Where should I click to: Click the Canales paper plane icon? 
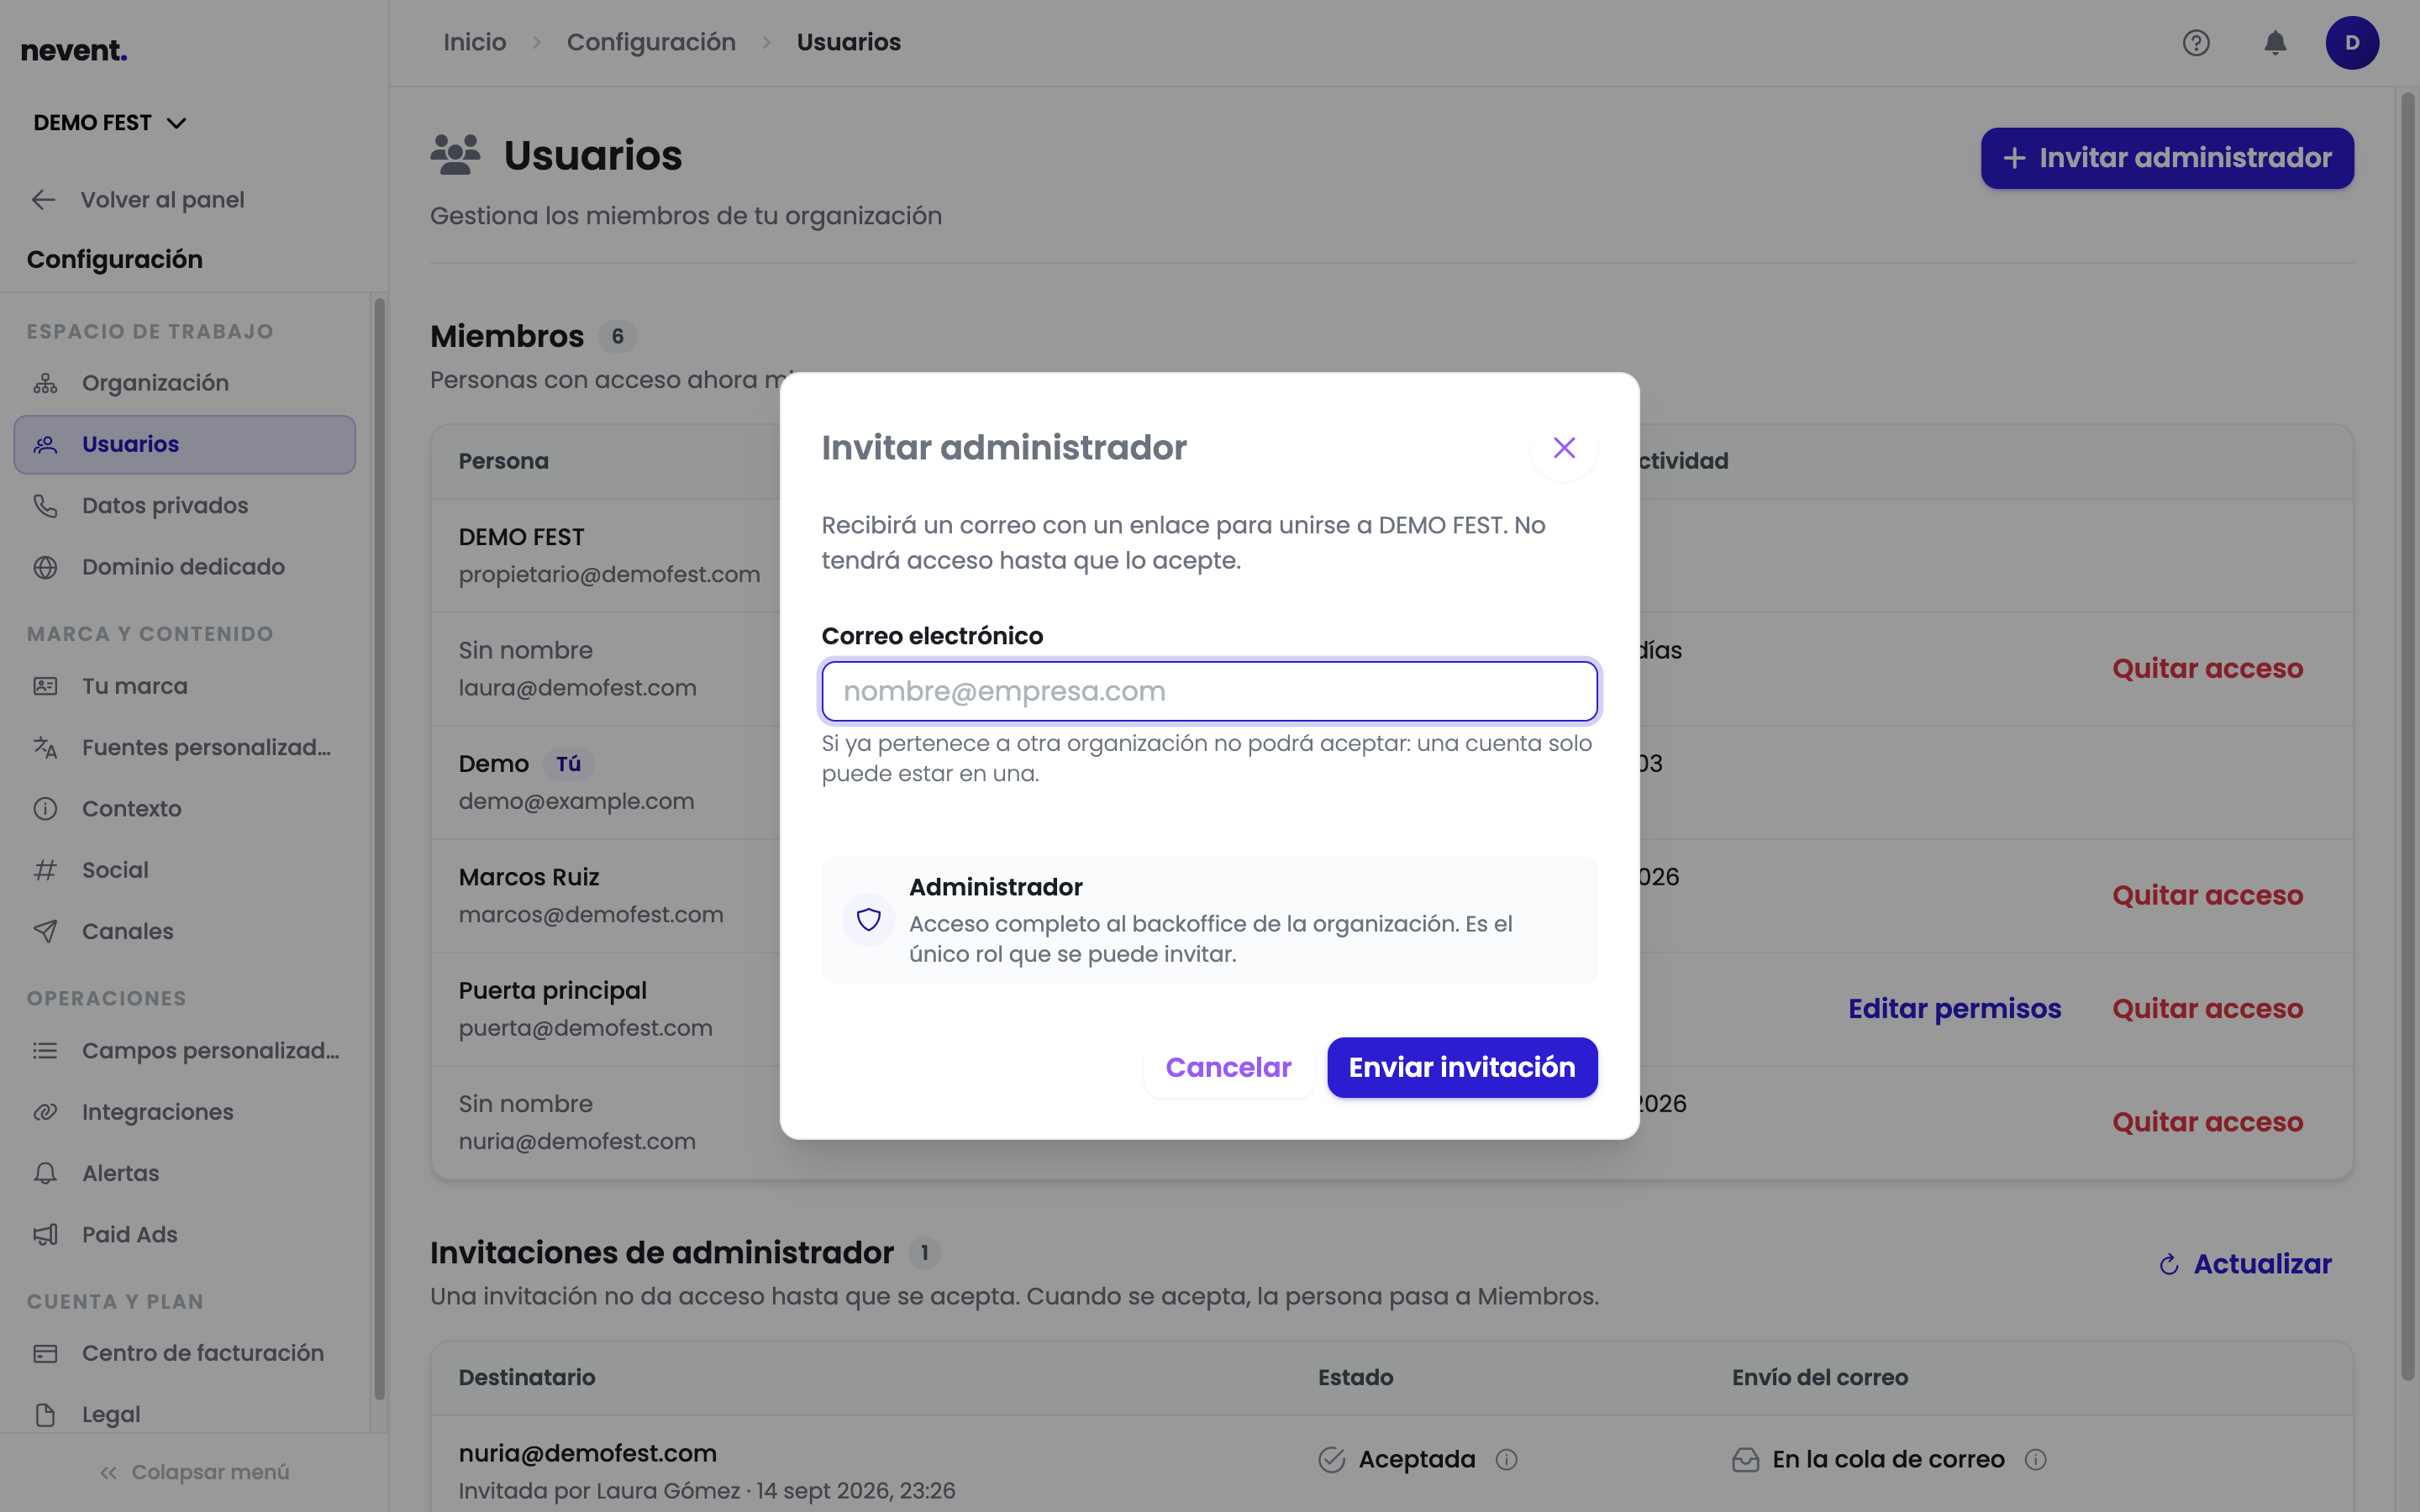pos(45,931)
